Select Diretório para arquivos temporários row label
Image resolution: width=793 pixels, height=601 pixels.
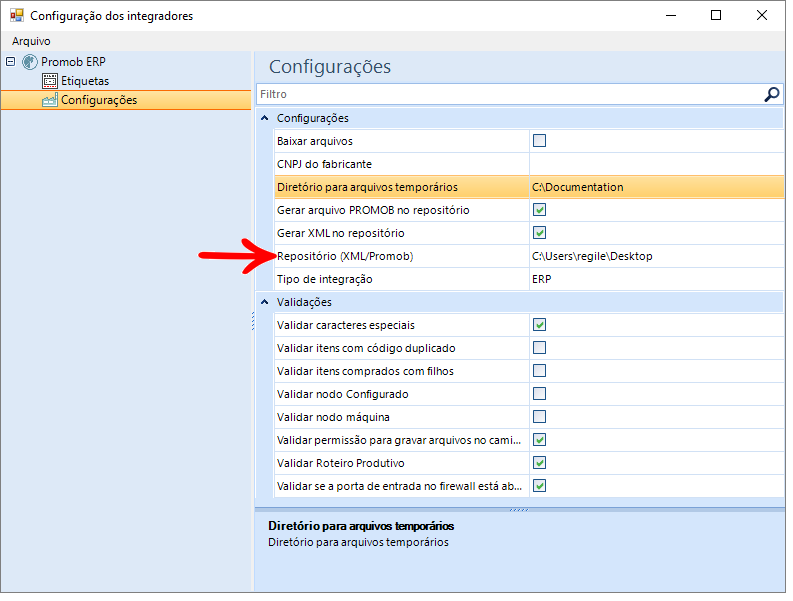tap(367, 187)
